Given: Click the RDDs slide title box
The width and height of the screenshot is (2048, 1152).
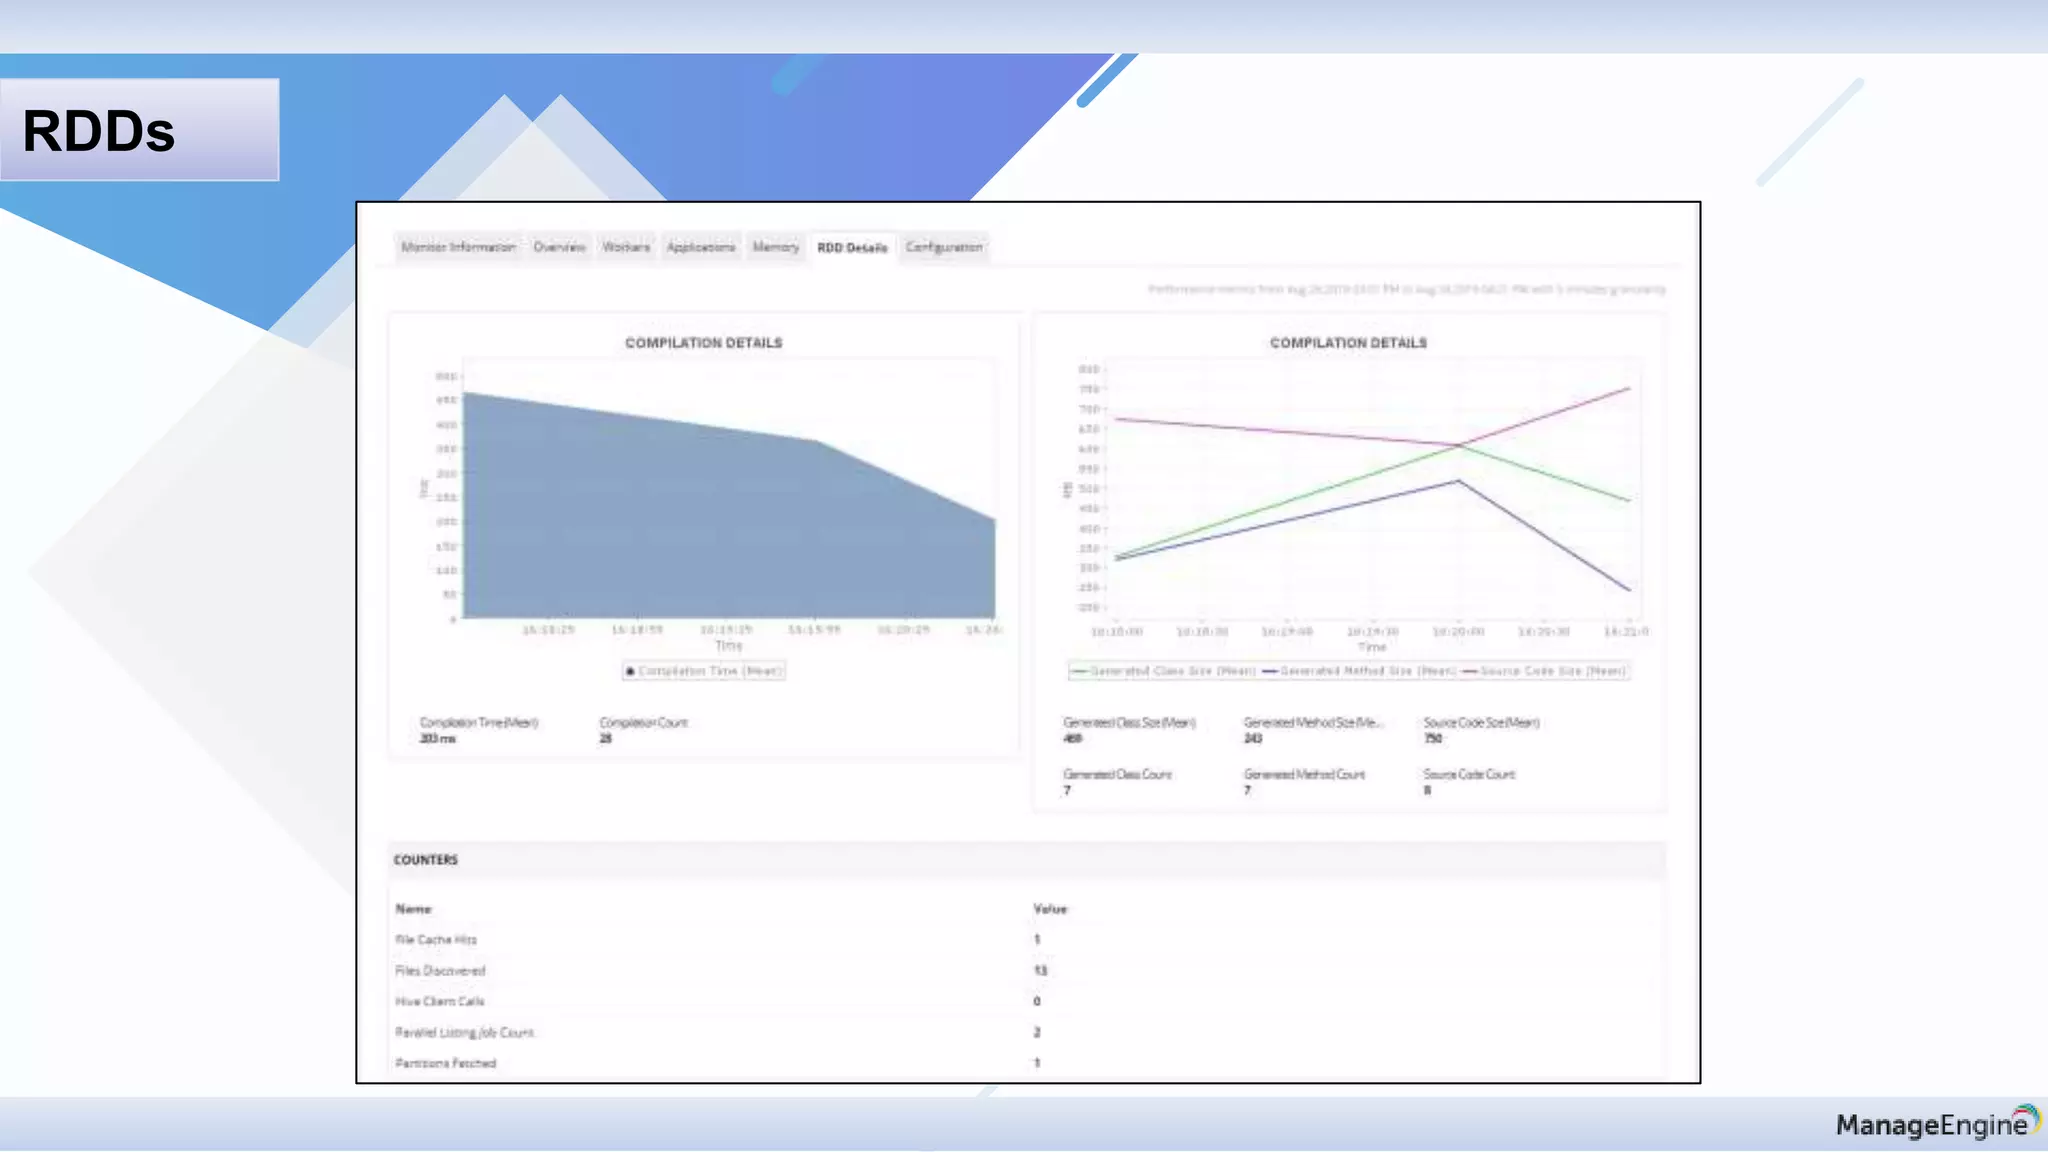Looking at the screenshot, I should 140,131.
